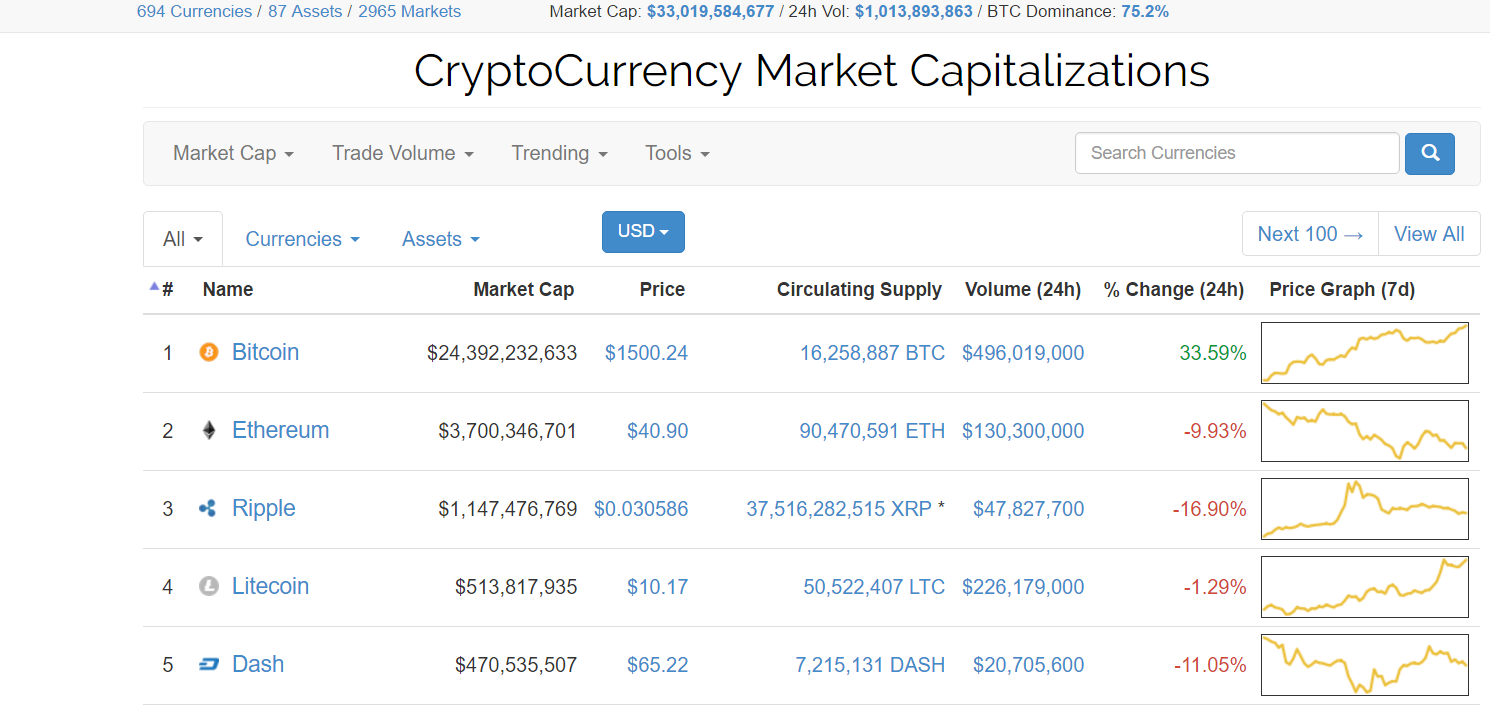Image resolution: width=1490 pixels, height=711 pixels.
Task: Open the Trade Volume menu
Action: [x=402, y=153]
